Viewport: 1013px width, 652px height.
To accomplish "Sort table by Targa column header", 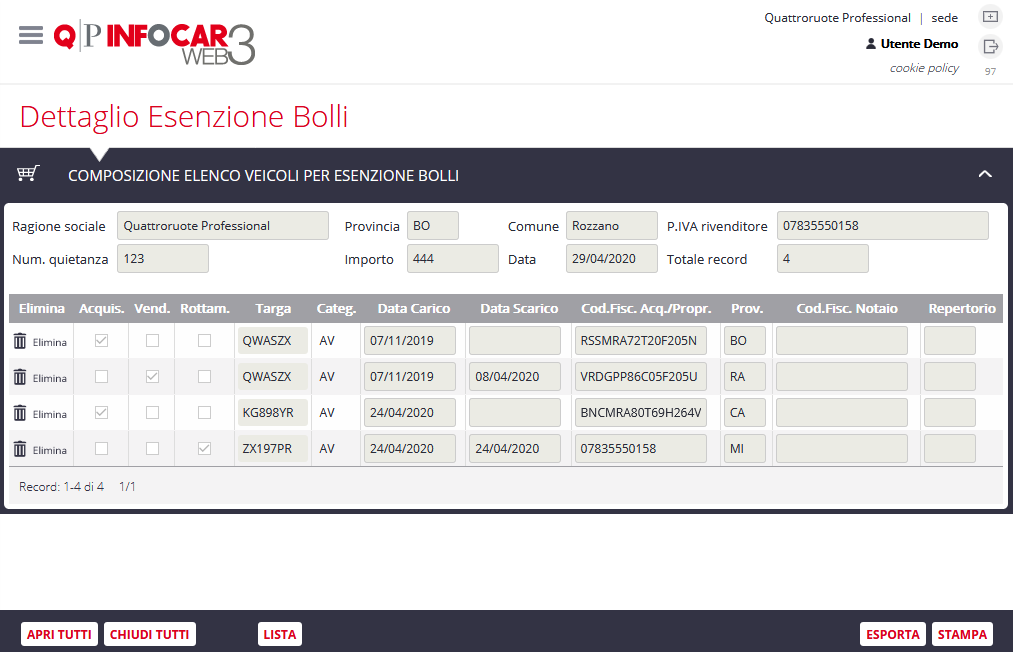I will pos(273,309).
